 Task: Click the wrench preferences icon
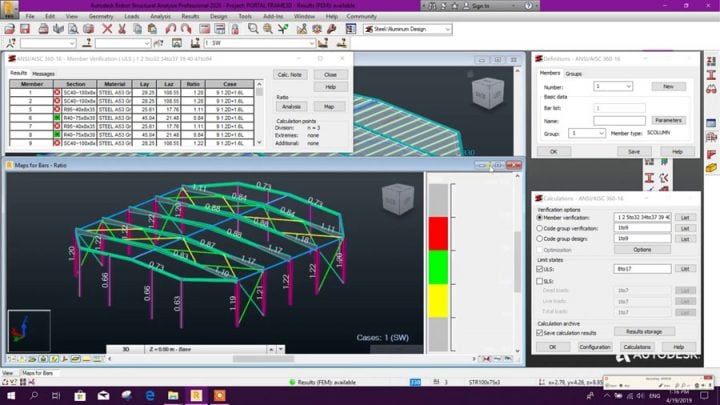pos(332,29)
